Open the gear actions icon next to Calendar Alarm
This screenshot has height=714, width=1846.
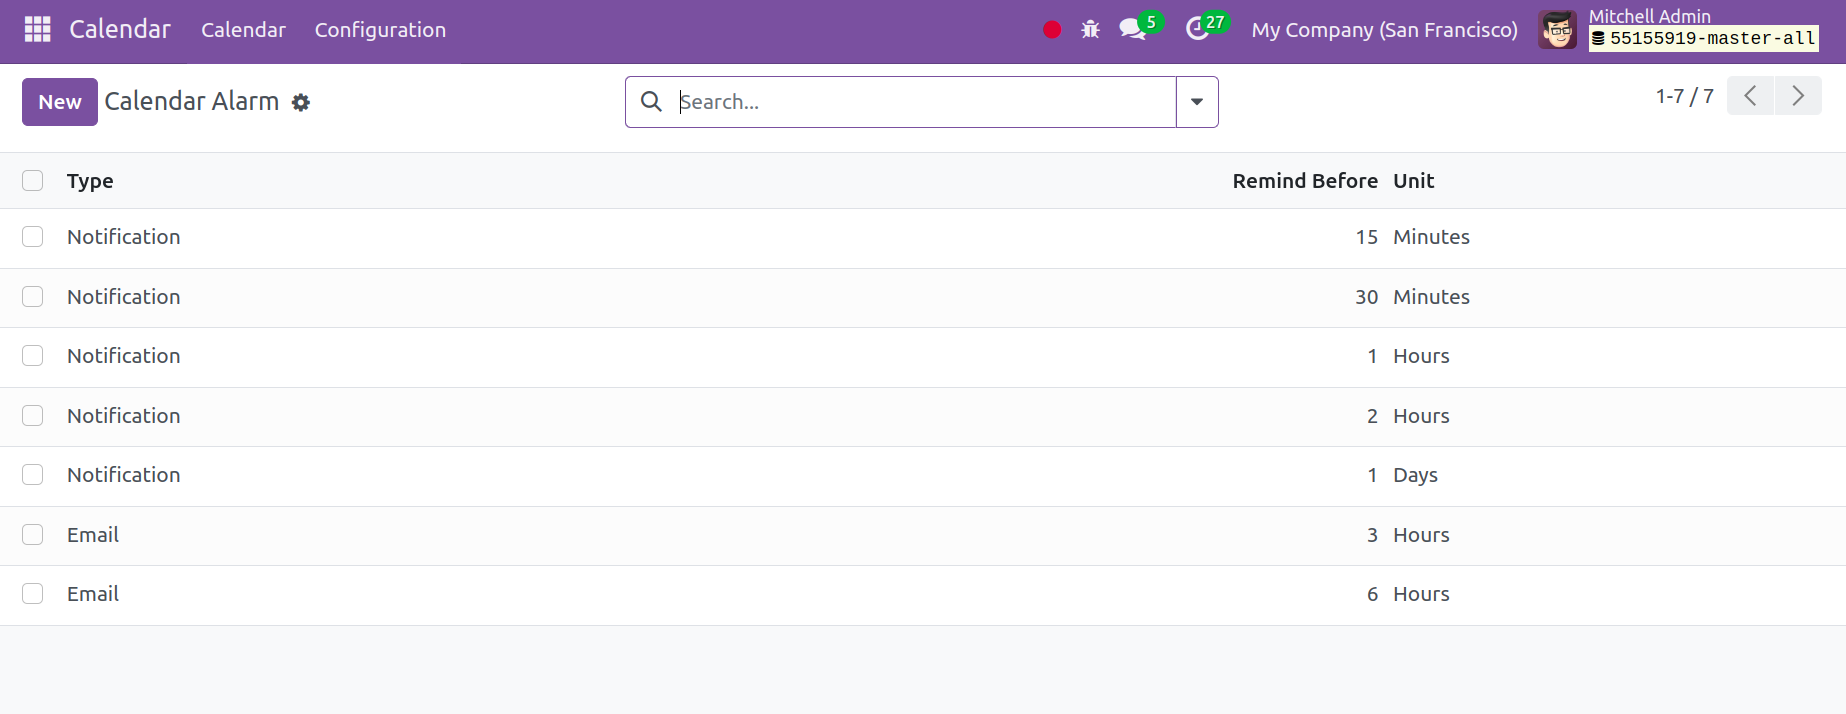click(301, 102)
